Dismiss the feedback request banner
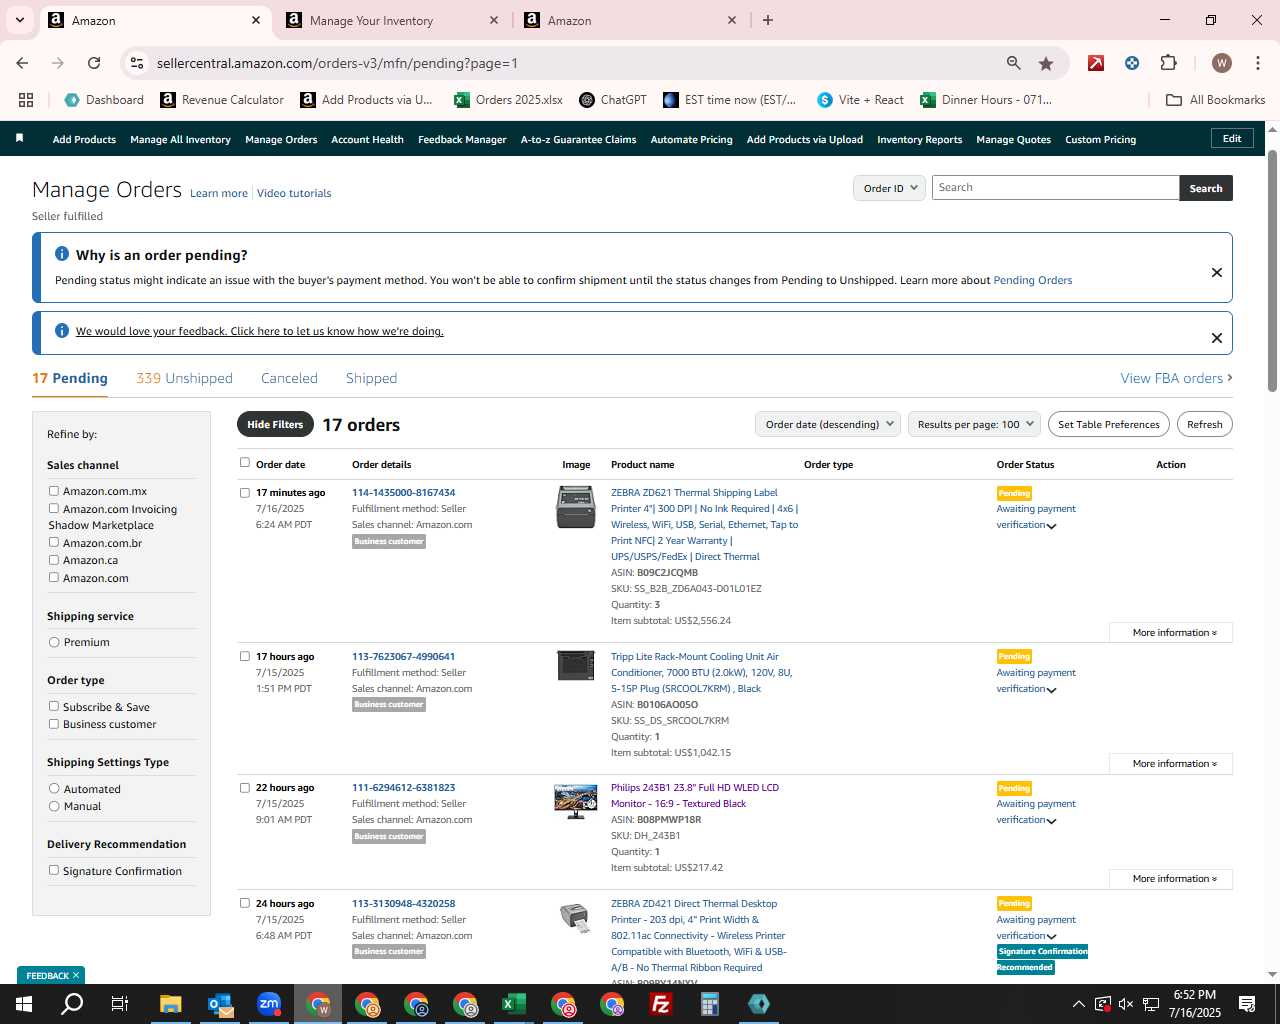This screenshot has height=1024, width=1280. [x=1217, y=338]
